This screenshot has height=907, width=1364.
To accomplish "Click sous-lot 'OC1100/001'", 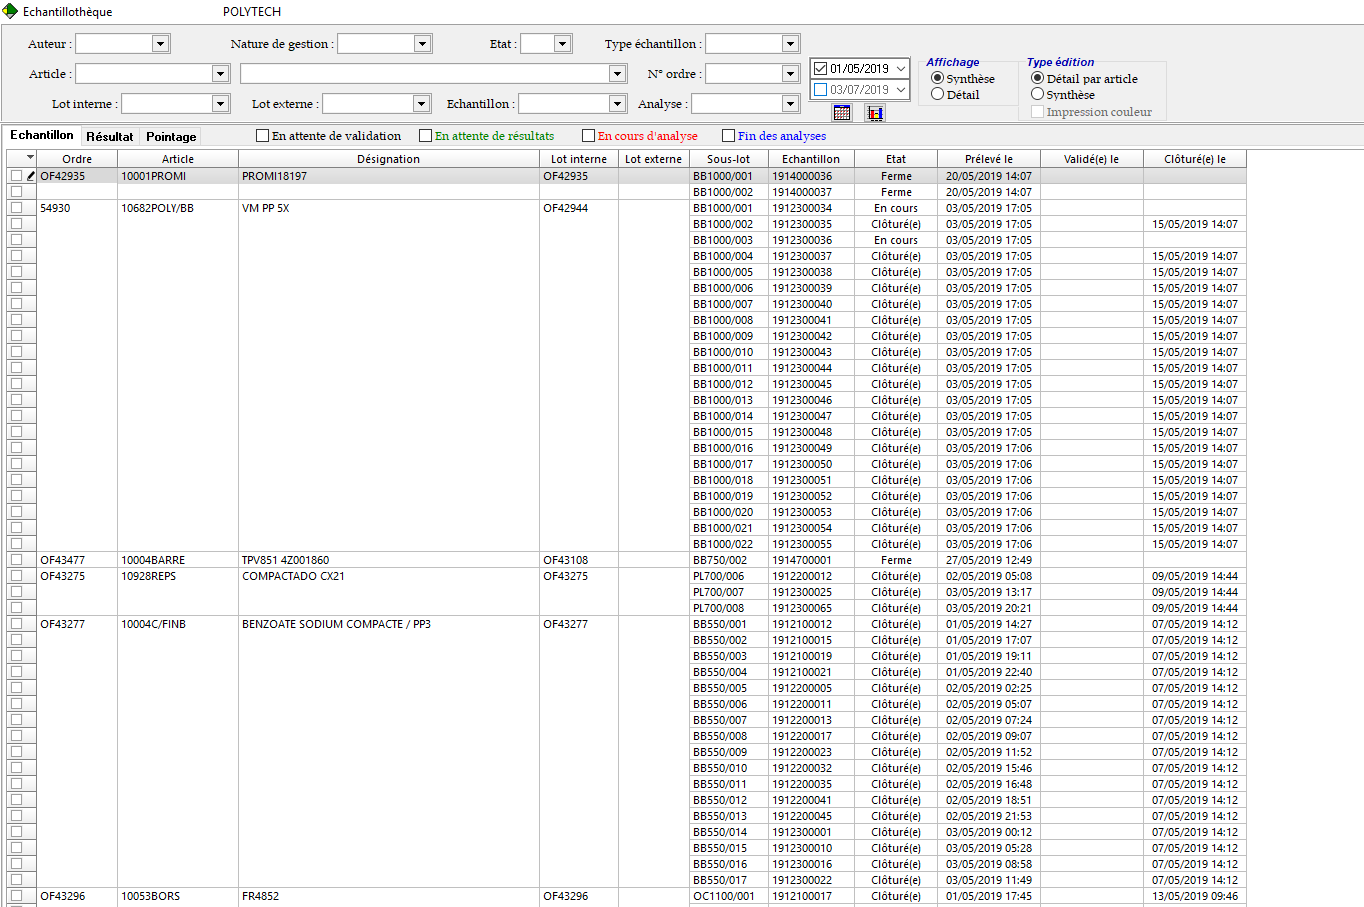I will pyautogui.click(x=724, y=896).
